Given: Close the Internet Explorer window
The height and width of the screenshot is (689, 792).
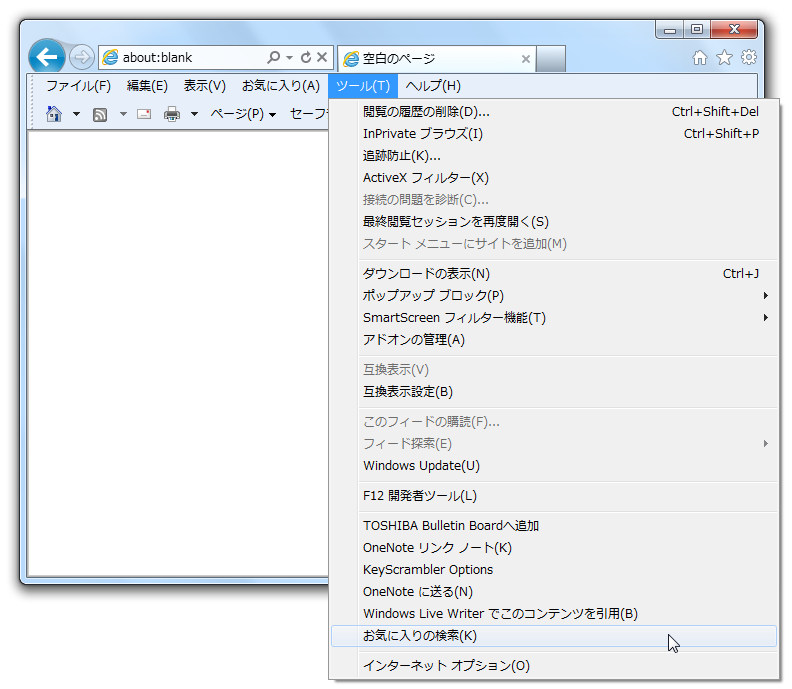Looking at the screenshot, I should click(734, 29).
